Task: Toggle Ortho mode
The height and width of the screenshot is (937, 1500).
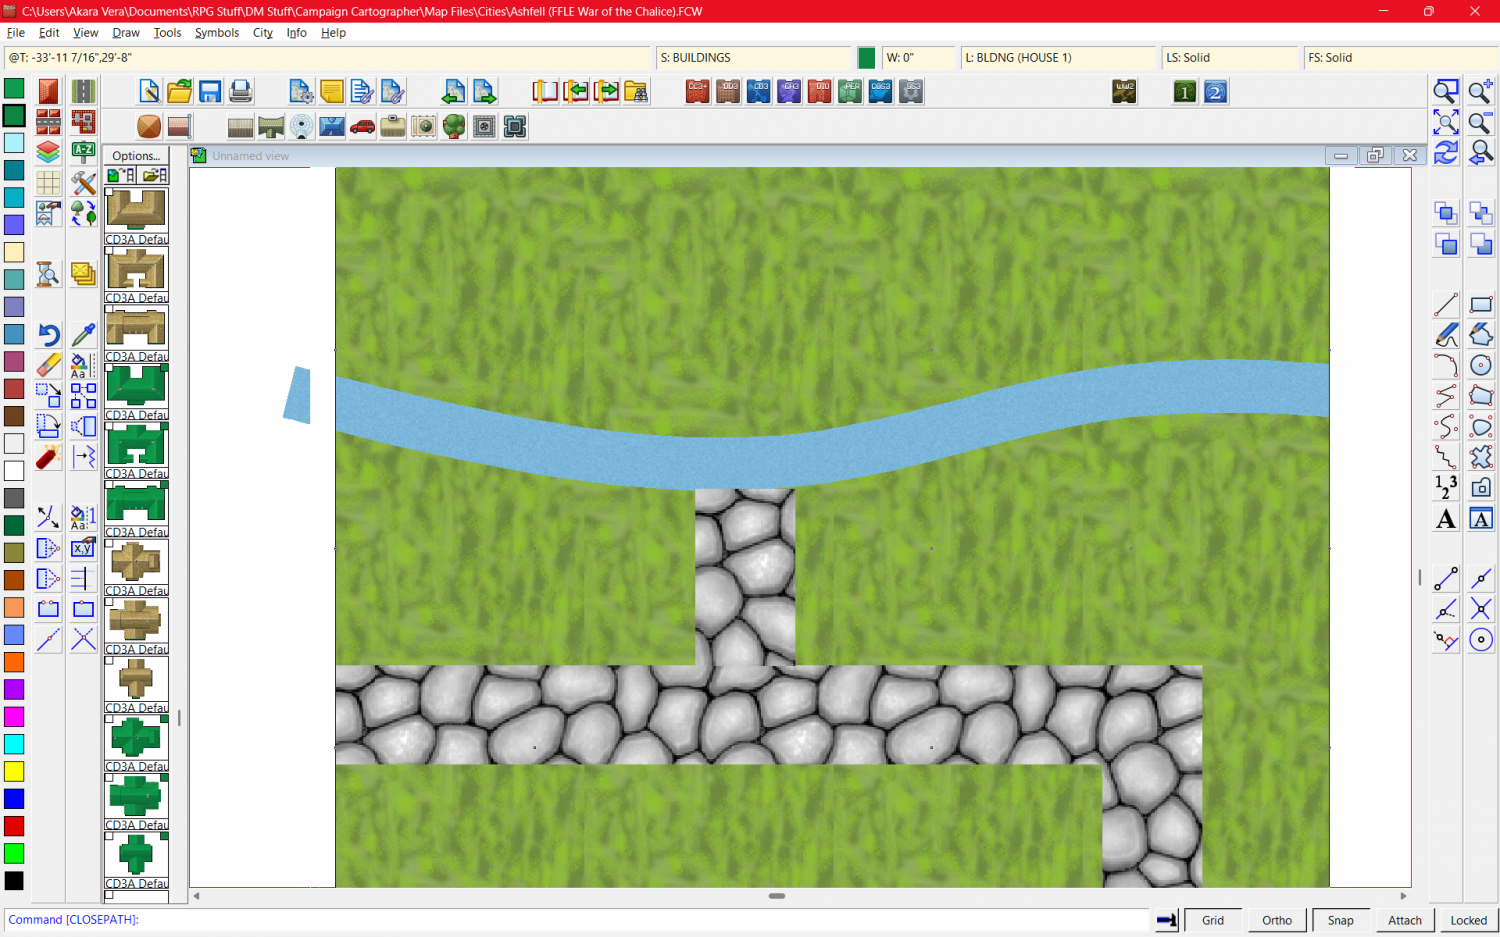Action: coord(1276,920)
